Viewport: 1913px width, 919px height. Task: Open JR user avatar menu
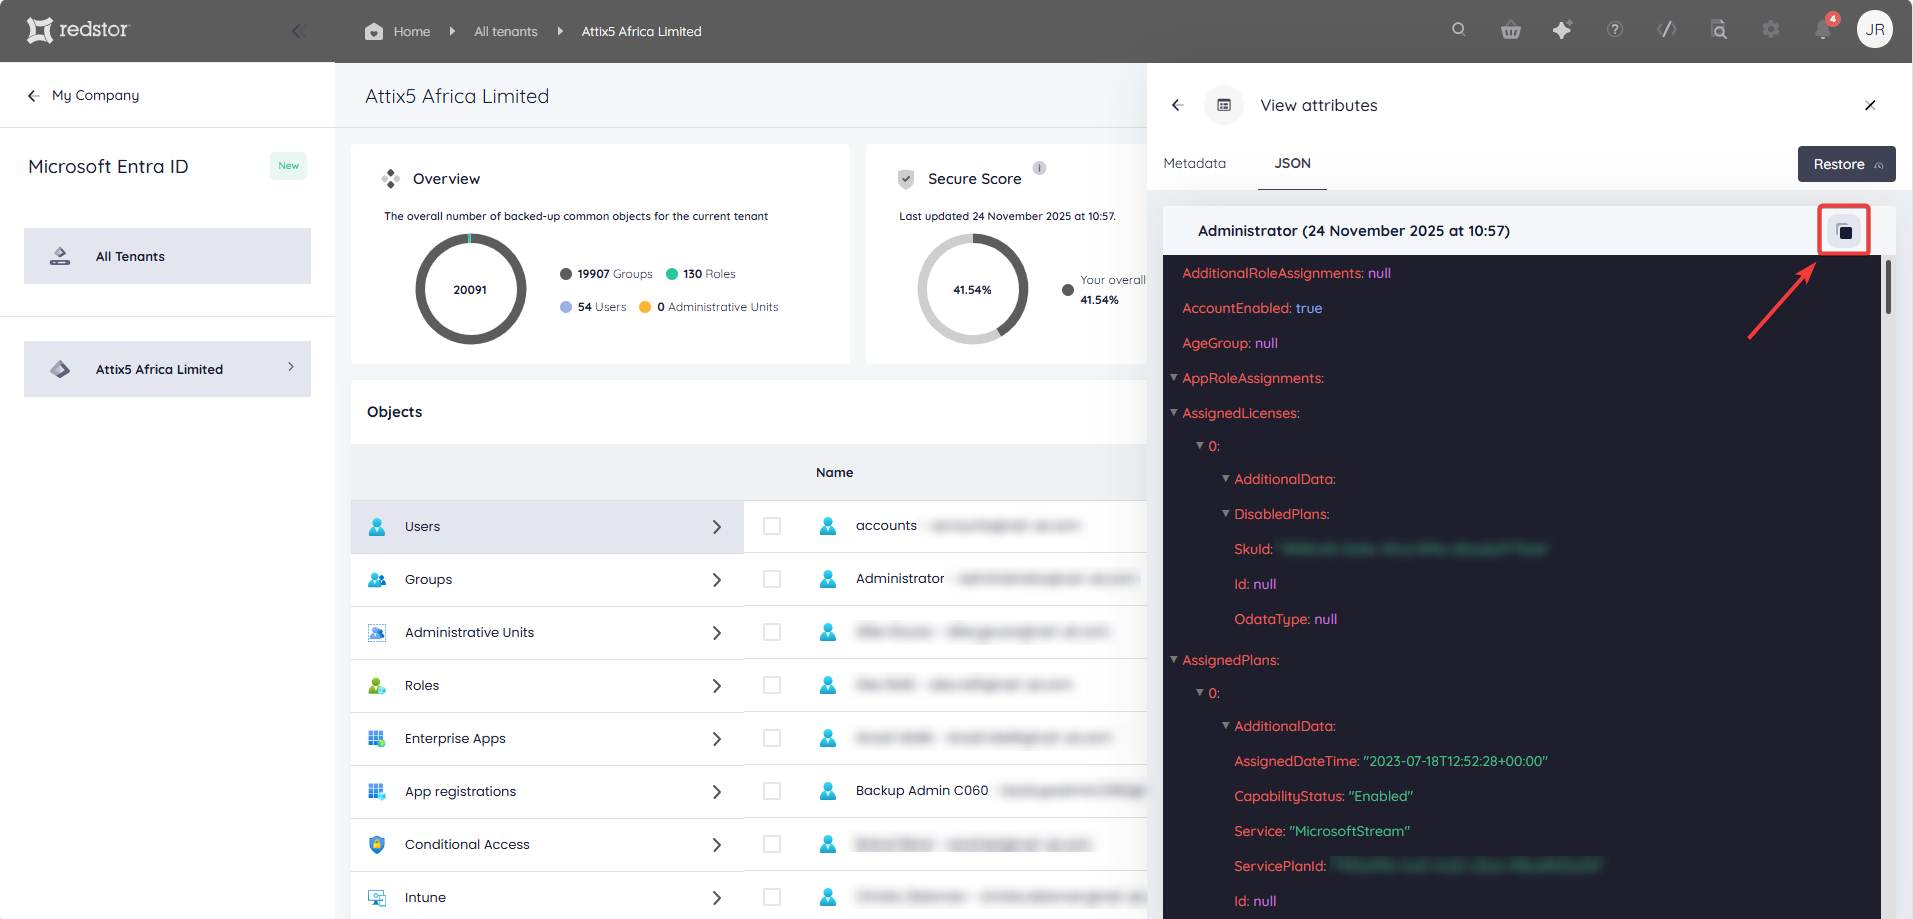pos(1875,29)
